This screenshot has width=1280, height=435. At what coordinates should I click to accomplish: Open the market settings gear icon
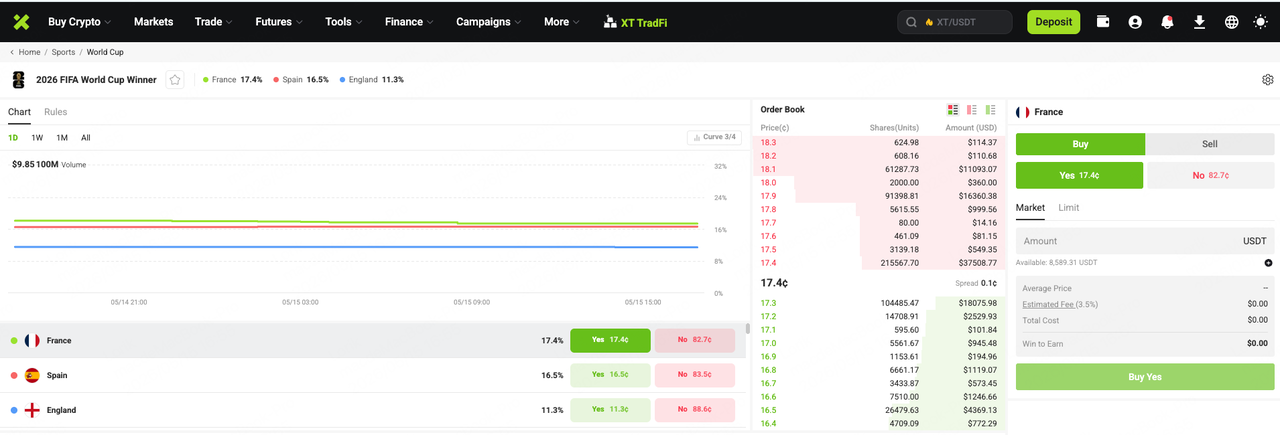coord(1267,80)
